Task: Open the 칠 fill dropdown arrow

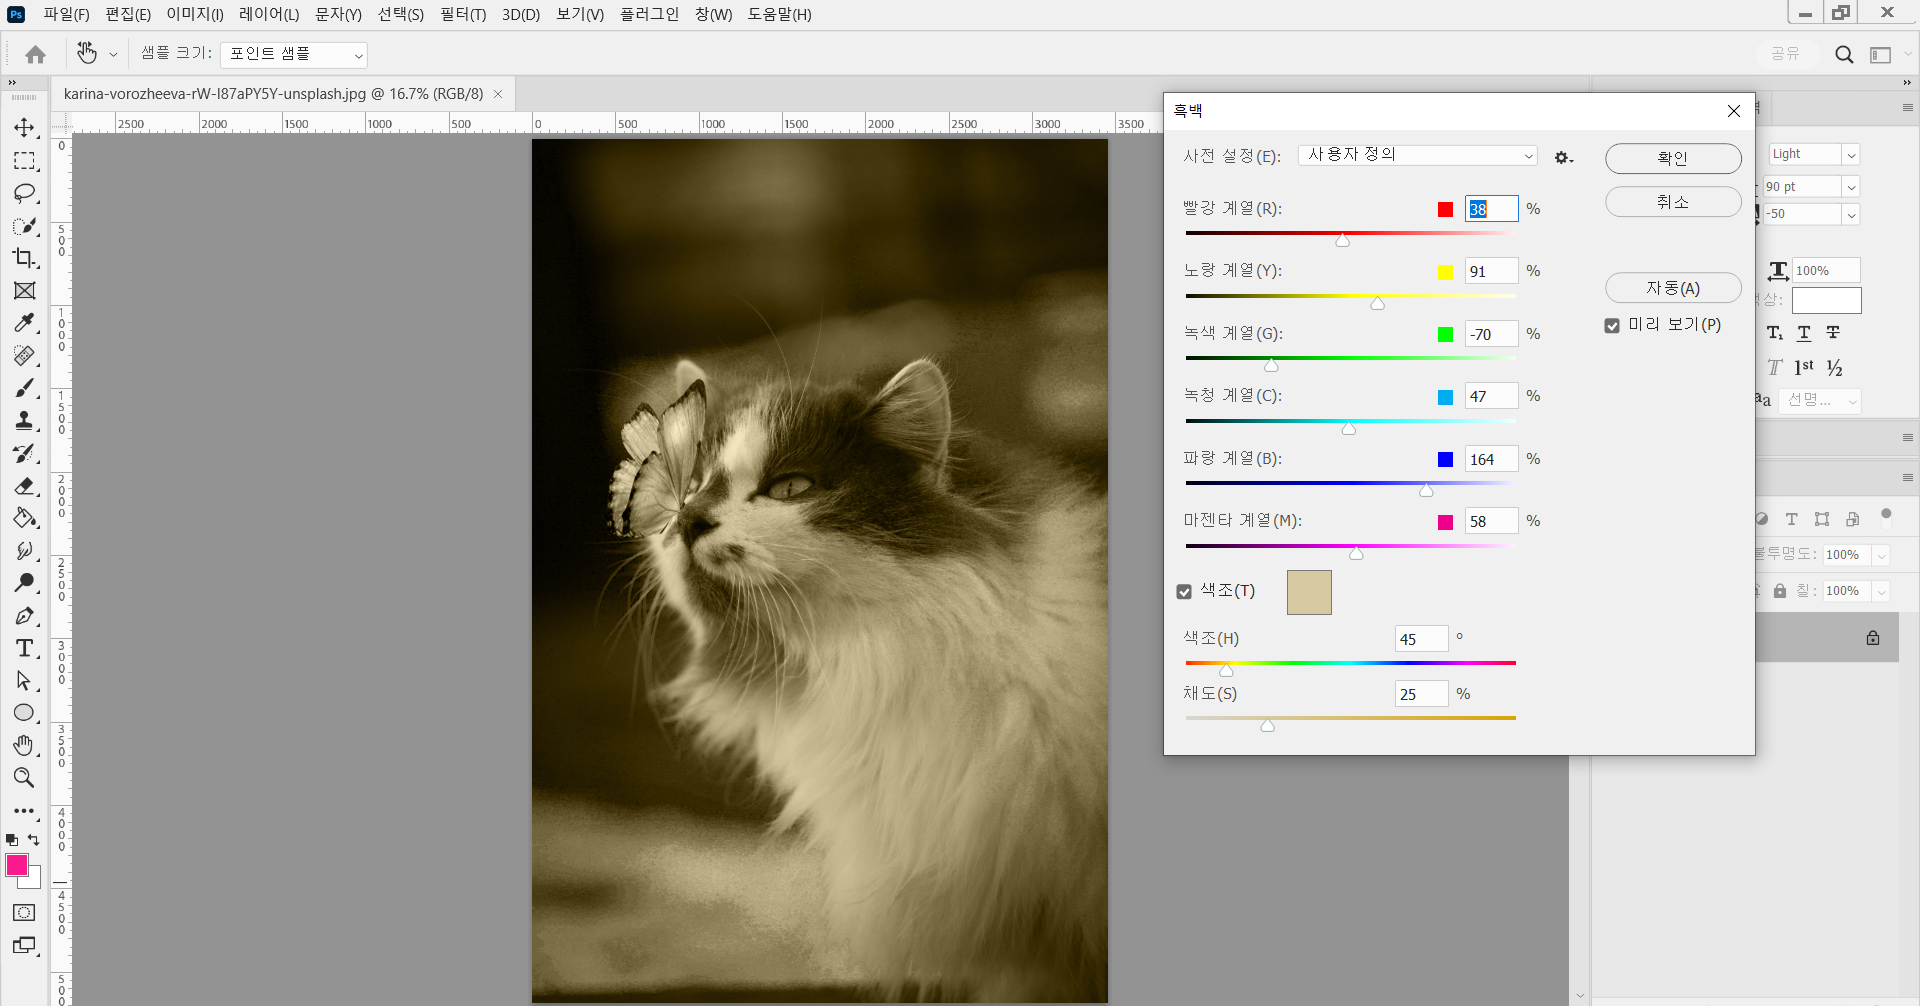Action: pos(1881,592)
